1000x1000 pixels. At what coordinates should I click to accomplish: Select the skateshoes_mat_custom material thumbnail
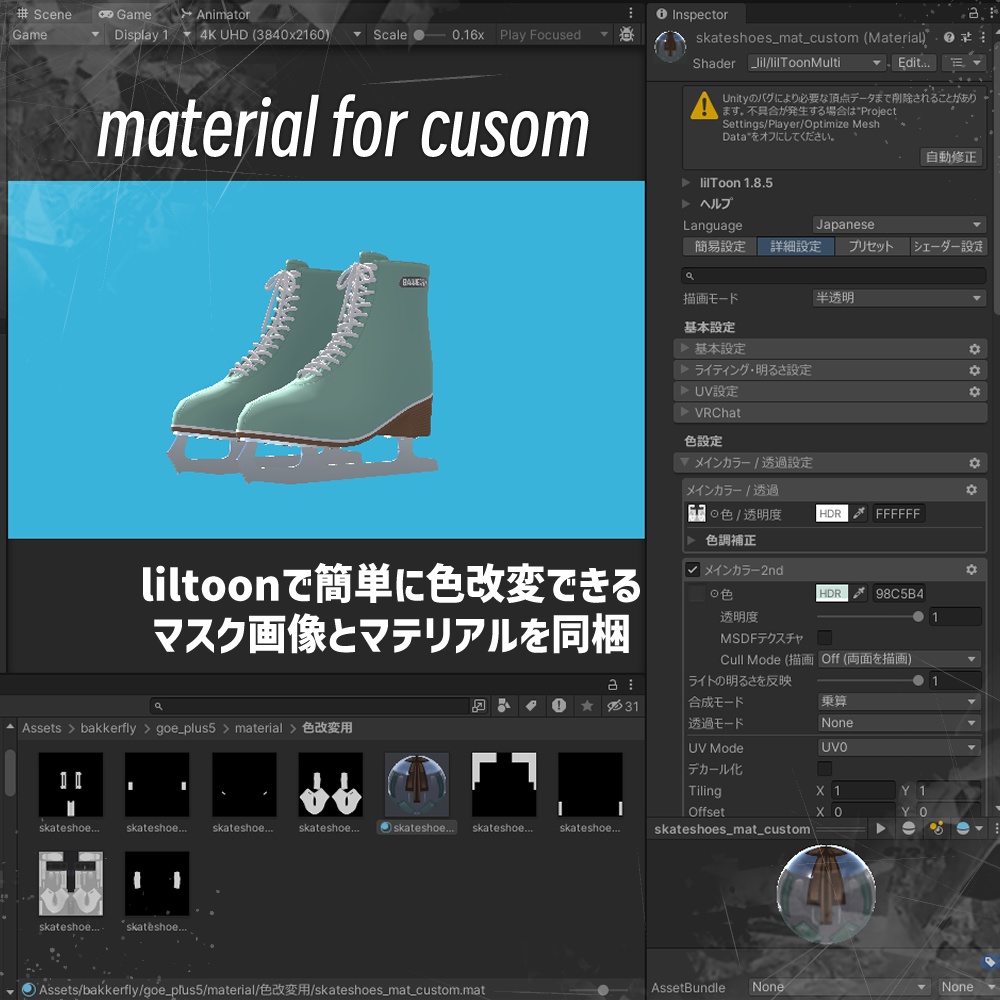point(416,784)
